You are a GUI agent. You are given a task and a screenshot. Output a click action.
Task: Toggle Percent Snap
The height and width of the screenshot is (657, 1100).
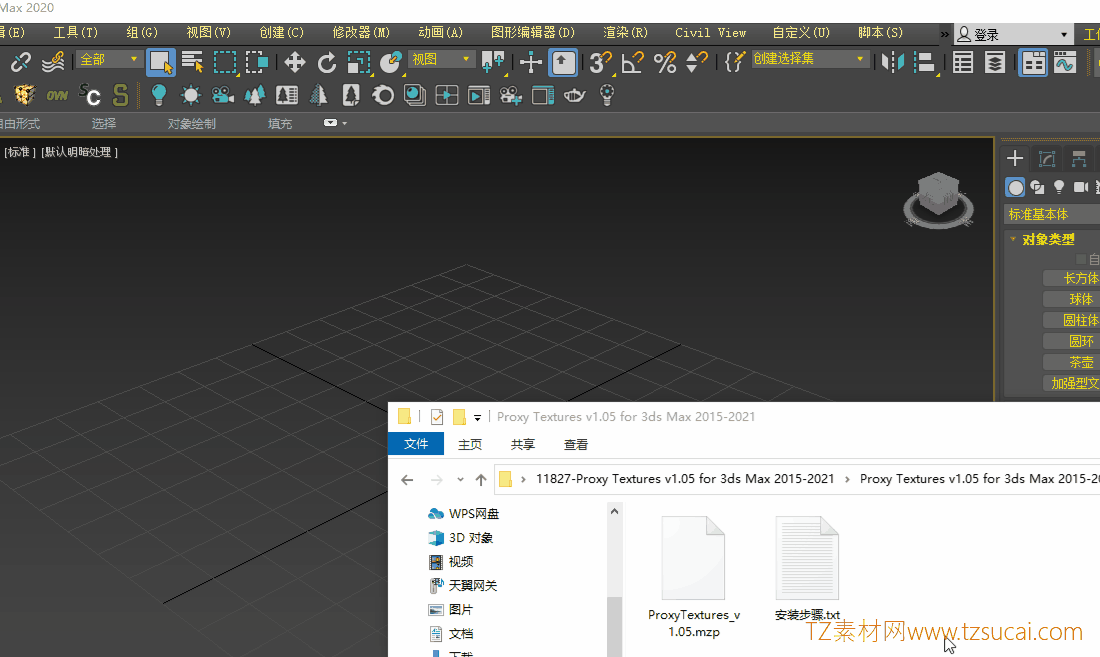[x=664, y=62]
